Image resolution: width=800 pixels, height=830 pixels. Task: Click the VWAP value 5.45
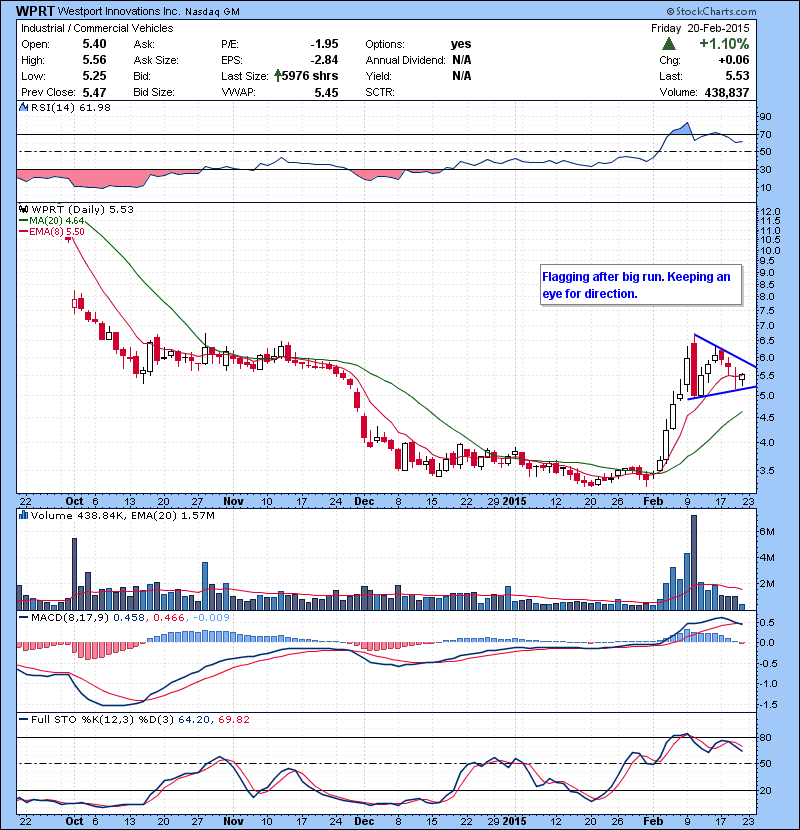pyautogui.click(x=326, y=93)
